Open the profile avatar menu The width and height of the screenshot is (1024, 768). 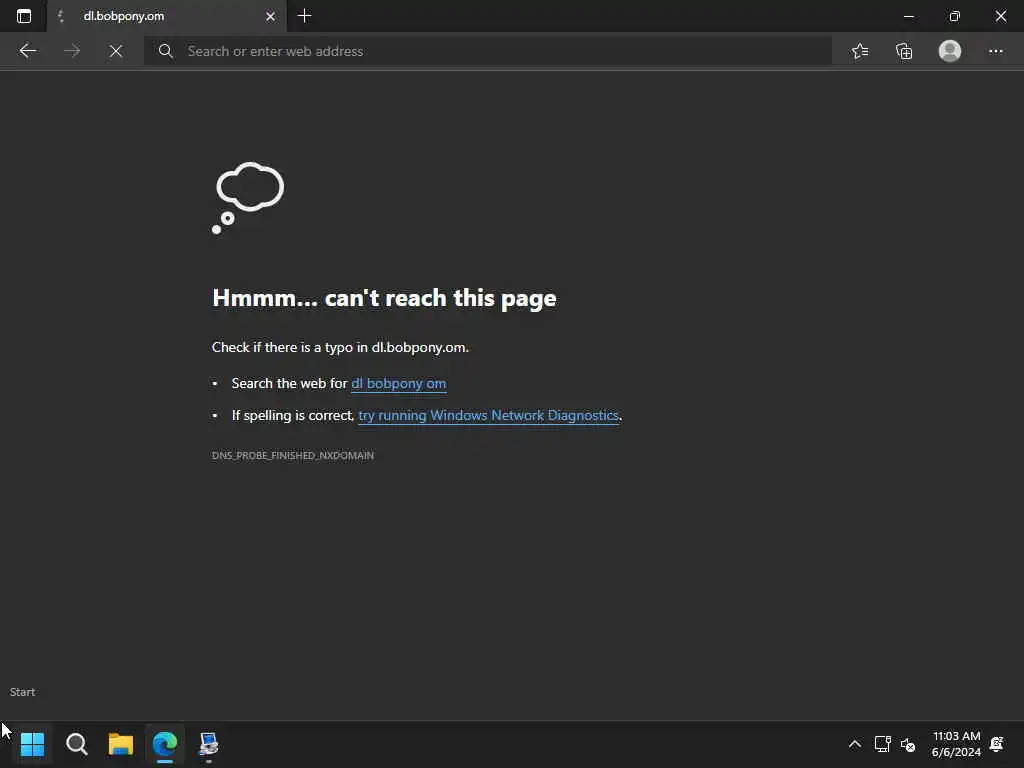[950, 51]
